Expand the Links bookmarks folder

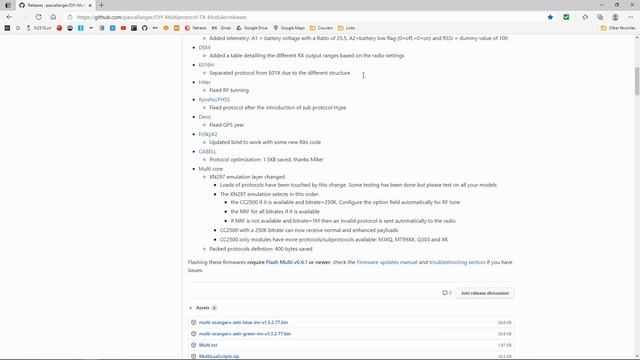pos(346,28)
